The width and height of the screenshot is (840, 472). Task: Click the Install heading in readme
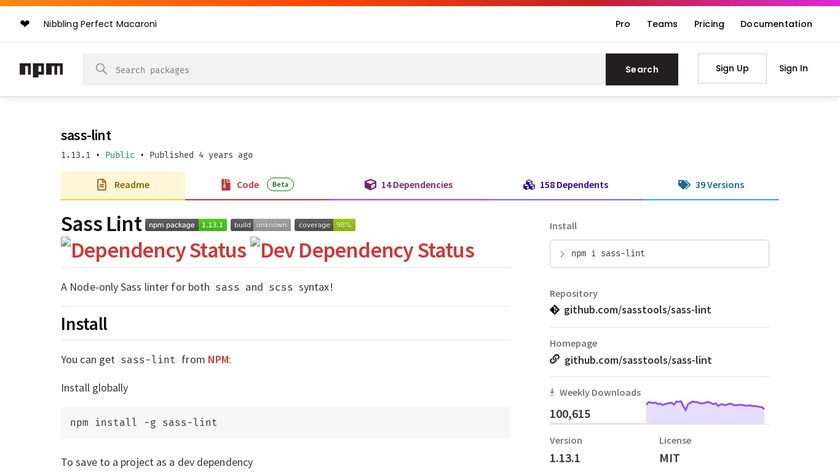pos(84,324)
